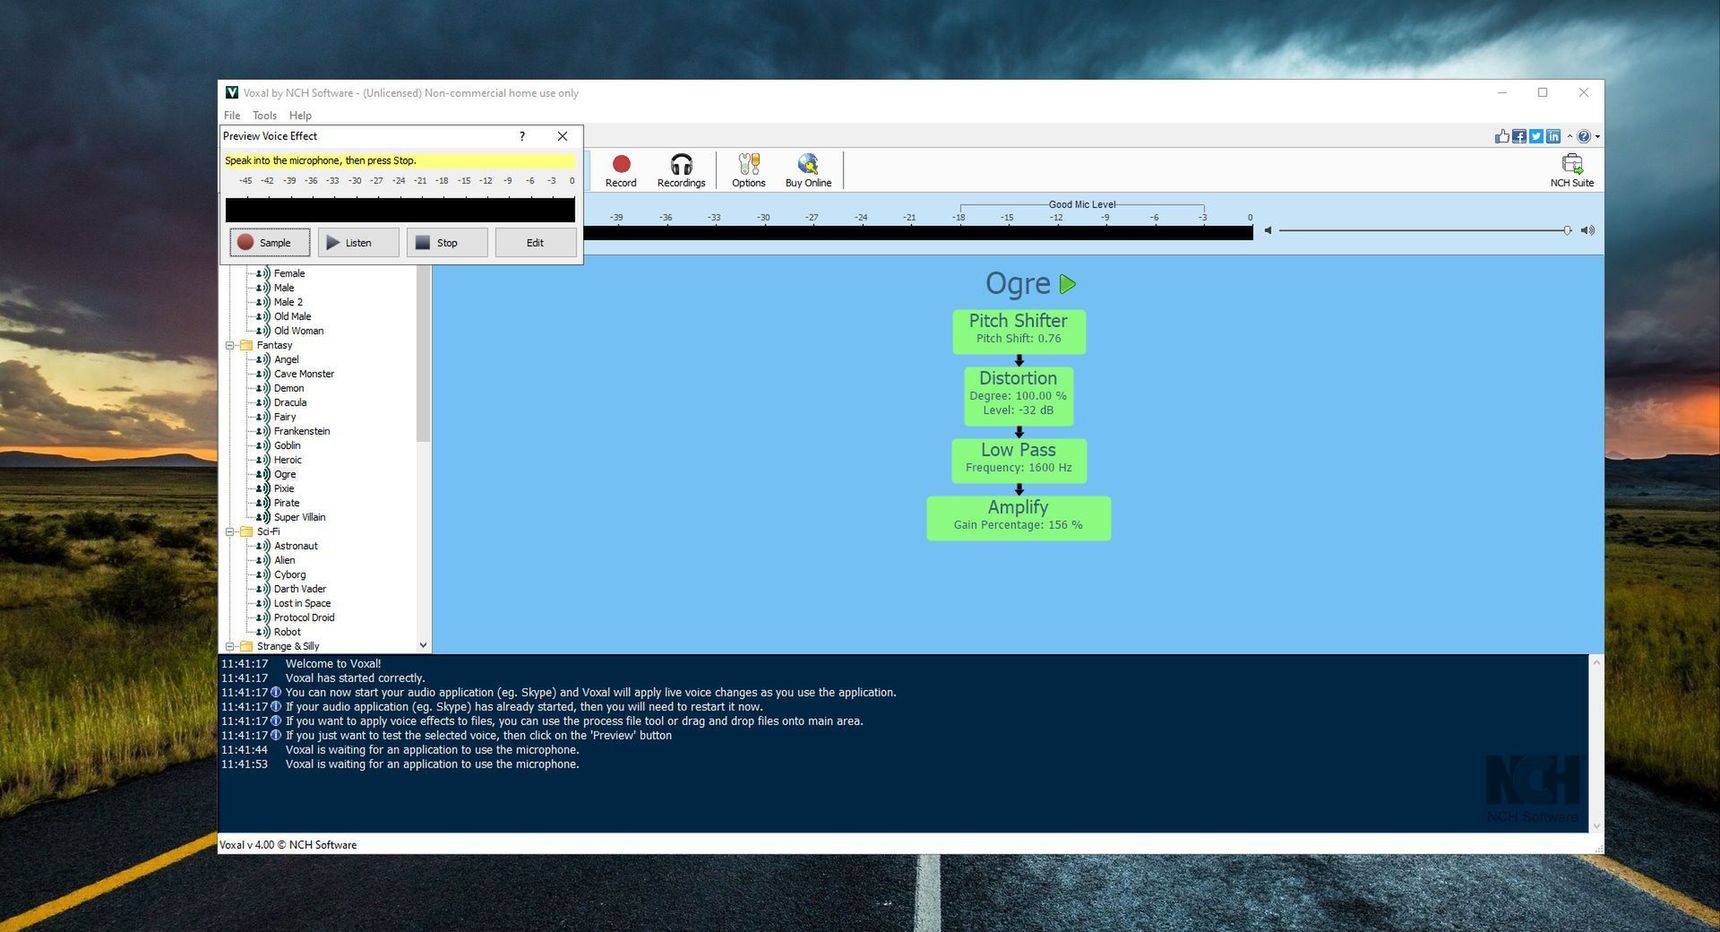The height and width of the screenshot is (932, 1720).
Task: Click the log panel scrollbar down arrow
Action: pyautogui.click(x=1596, y=825)
